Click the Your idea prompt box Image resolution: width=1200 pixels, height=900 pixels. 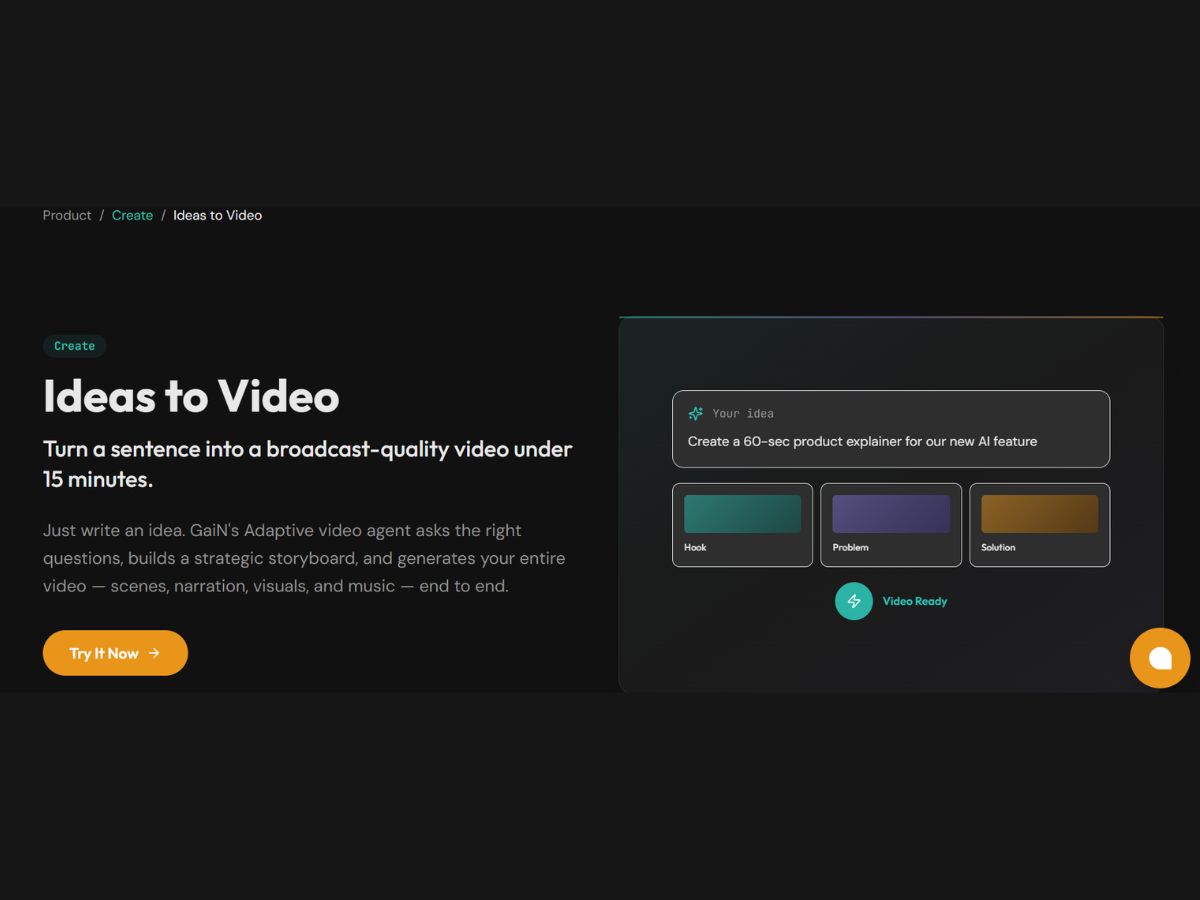pyautogui.click(x=891, y=429)
